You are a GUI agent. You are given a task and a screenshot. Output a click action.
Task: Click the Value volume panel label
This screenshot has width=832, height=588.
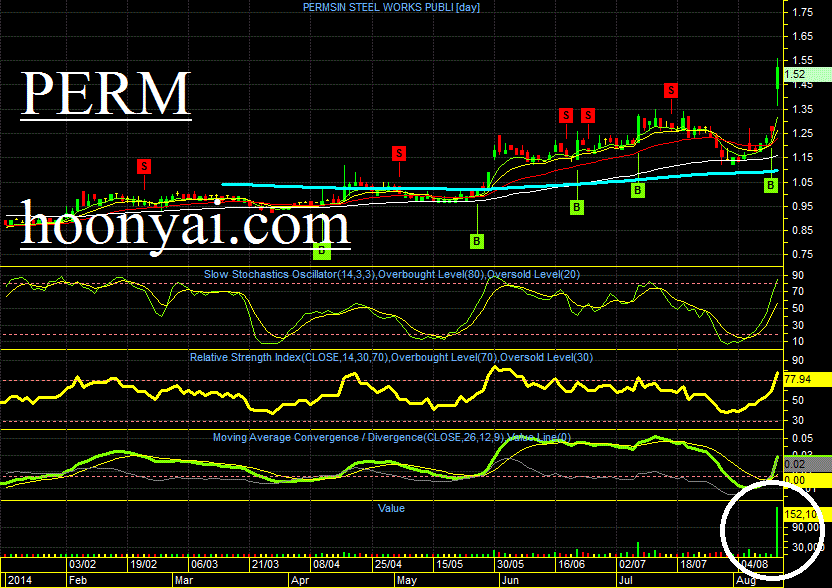(391, 508)
